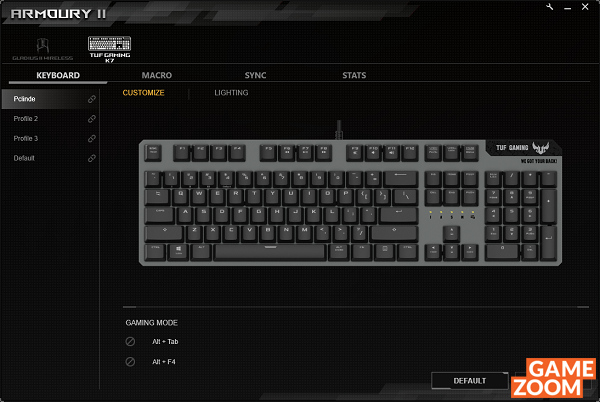This screenshot has height=402, width=600.
Task: Switch to the MACRO tab
Action: (x=157, y=75)
